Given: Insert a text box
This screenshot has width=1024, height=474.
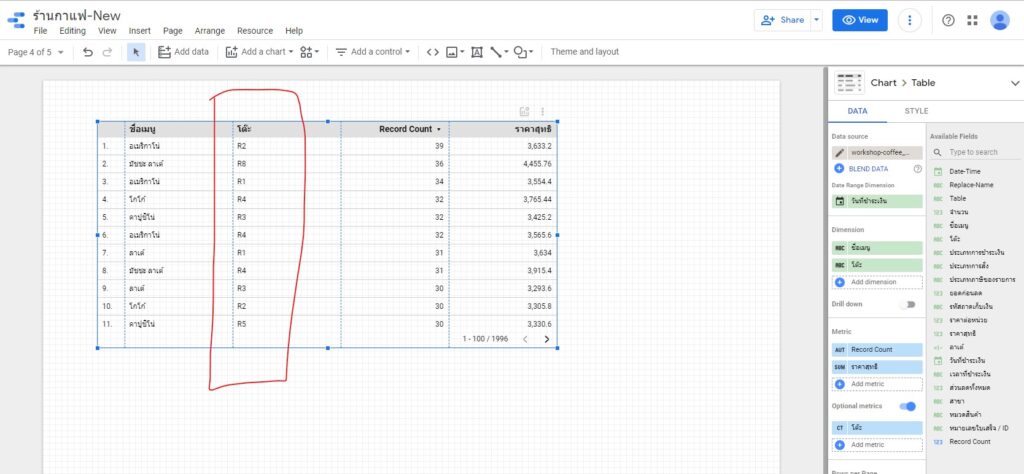Looking at the screenshot, I should point(477,52).
